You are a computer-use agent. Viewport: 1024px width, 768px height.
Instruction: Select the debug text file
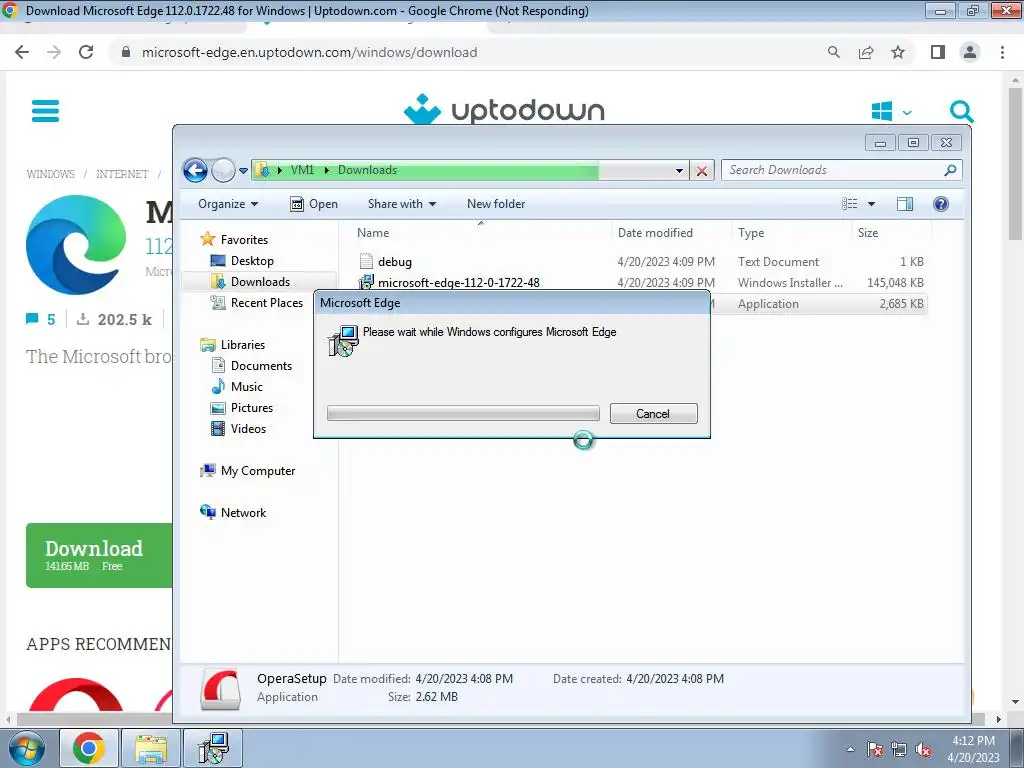tap(394, 262)
